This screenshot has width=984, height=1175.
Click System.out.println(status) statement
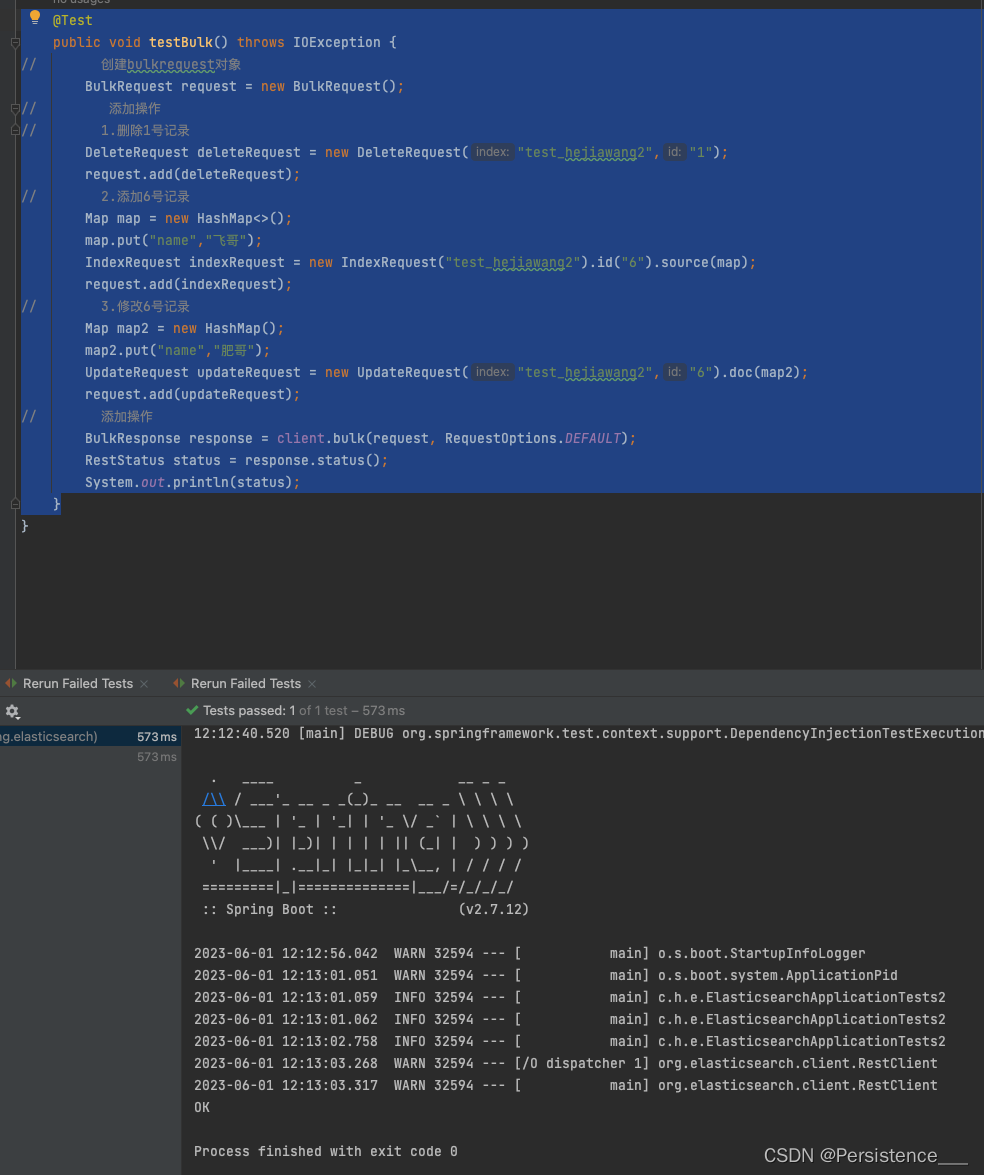(x=192, y=483)
